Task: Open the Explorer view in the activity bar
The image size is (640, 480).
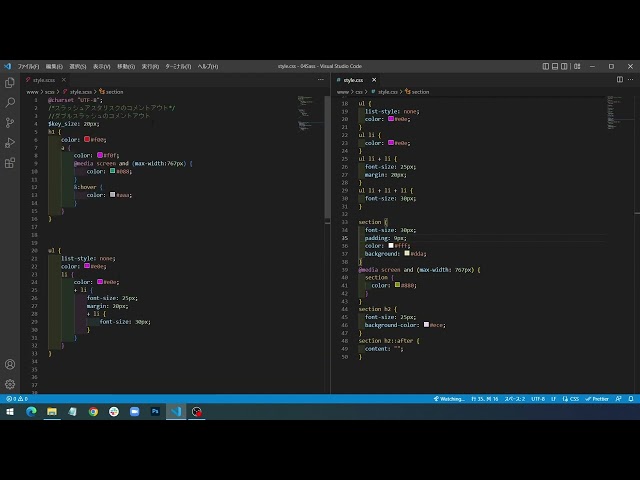Action: click(10, 83)
